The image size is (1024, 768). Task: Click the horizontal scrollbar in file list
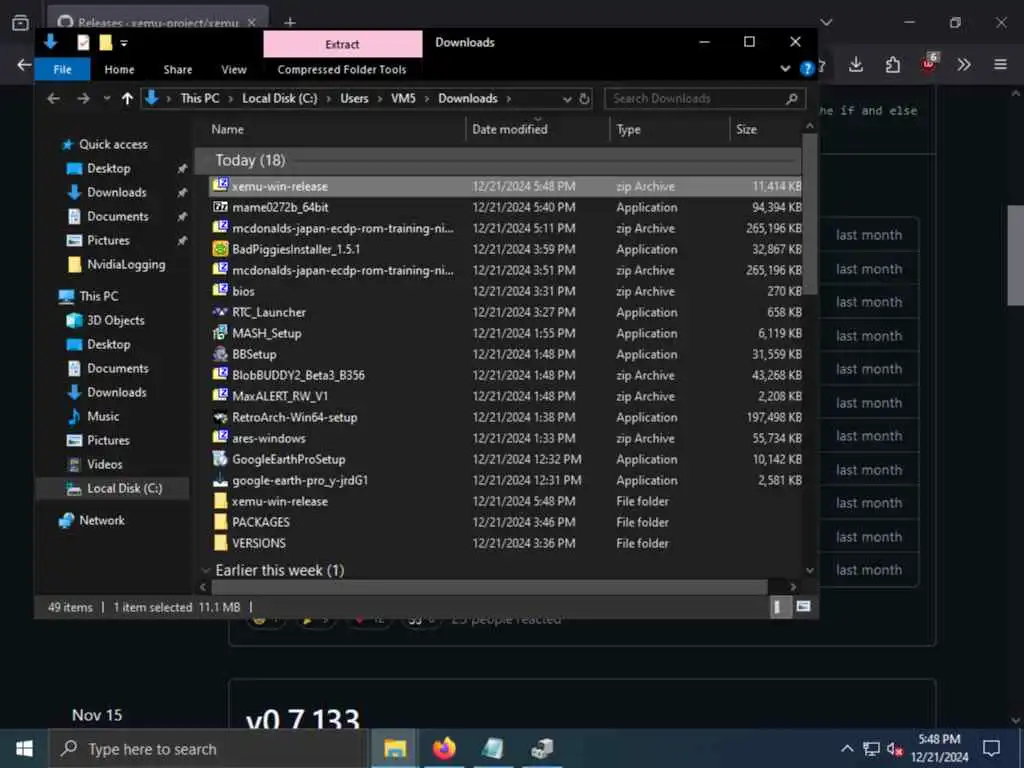[x=488, y=586]
